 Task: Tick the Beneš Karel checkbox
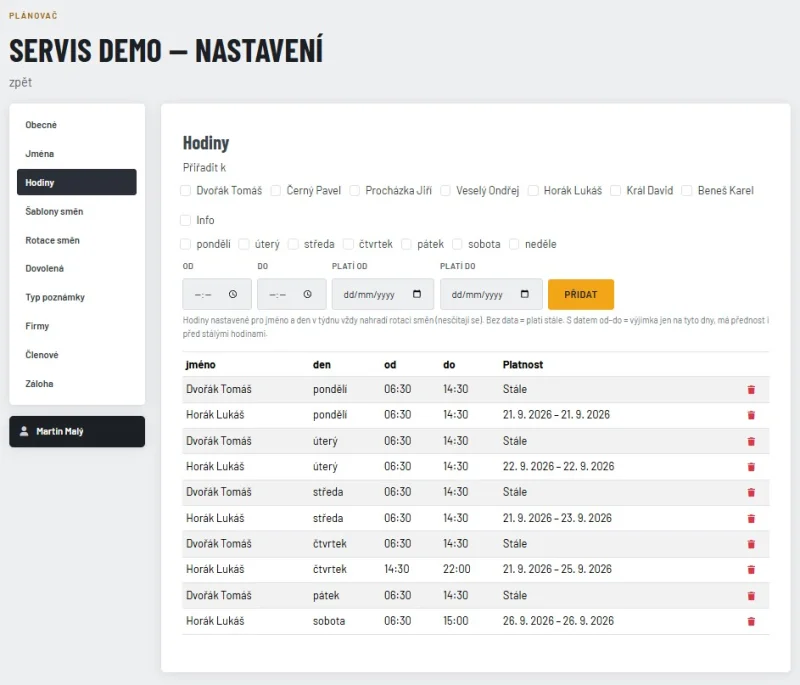click(687, 191)
